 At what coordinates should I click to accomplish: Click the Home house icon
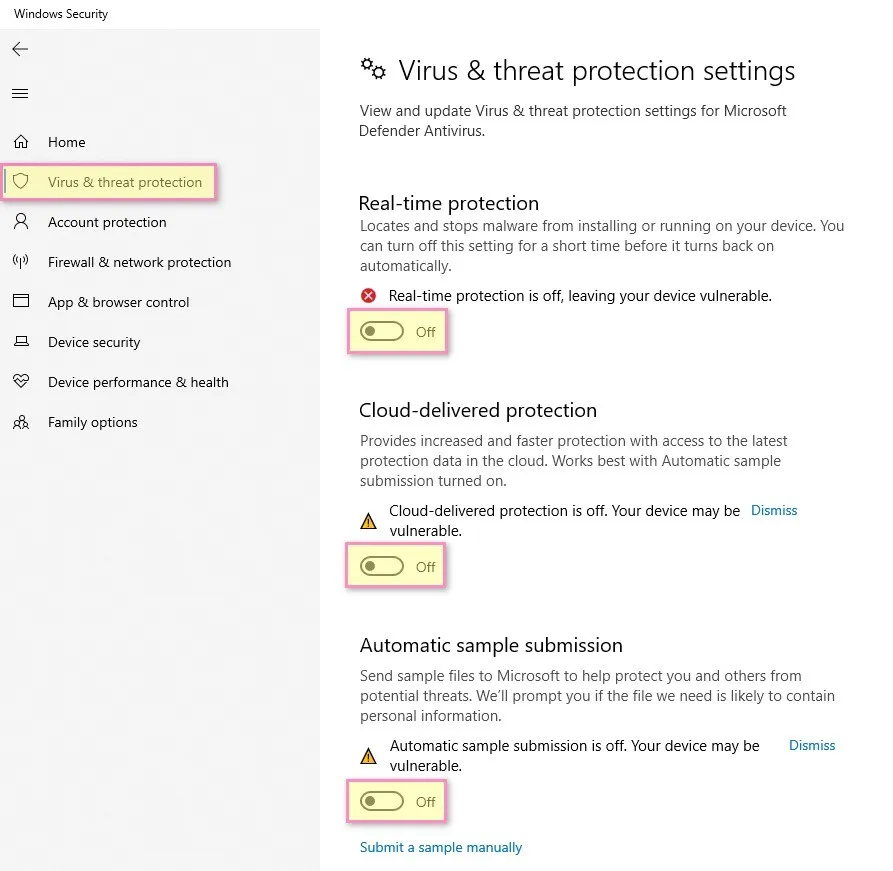[21, 142]
